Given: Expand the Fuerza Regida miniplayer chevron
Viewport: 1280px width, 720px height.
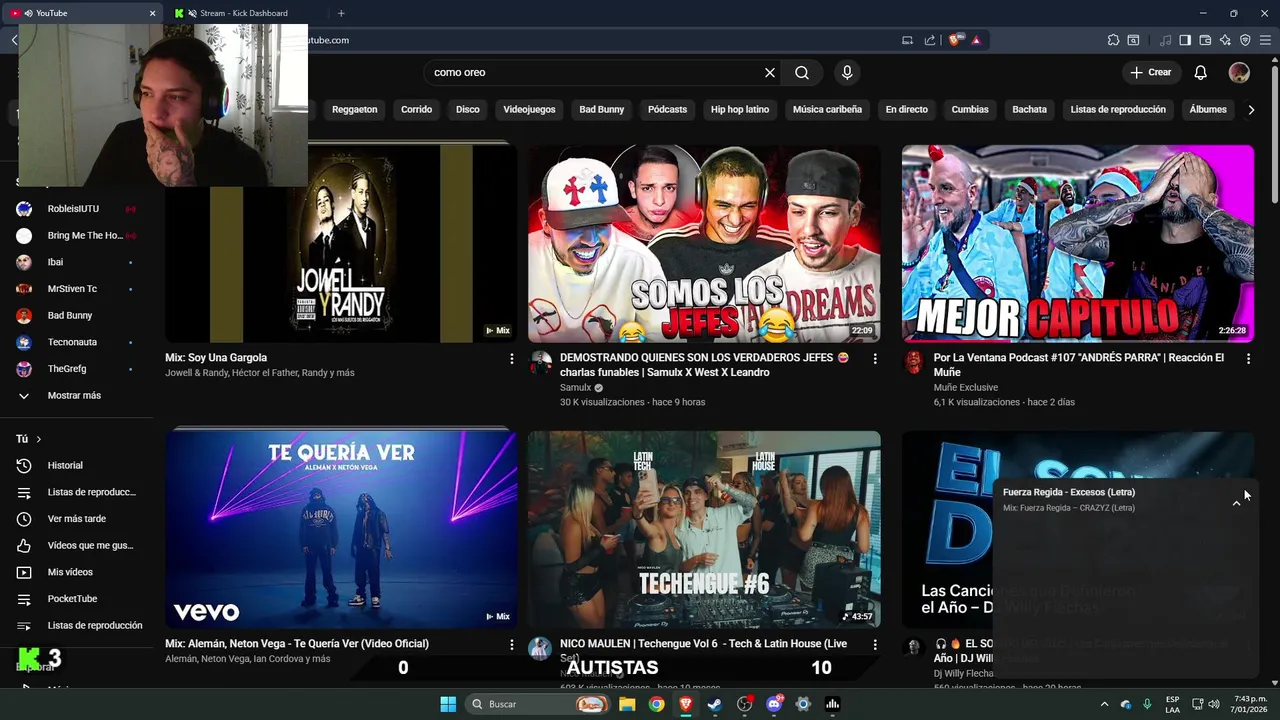Looking at the screenshot, I should [x=1236, y=503].
